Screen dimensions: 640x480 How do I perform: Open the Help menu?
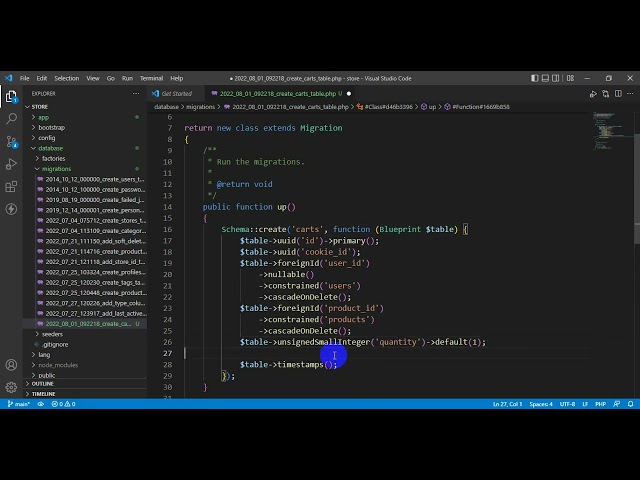pos(176,78)
